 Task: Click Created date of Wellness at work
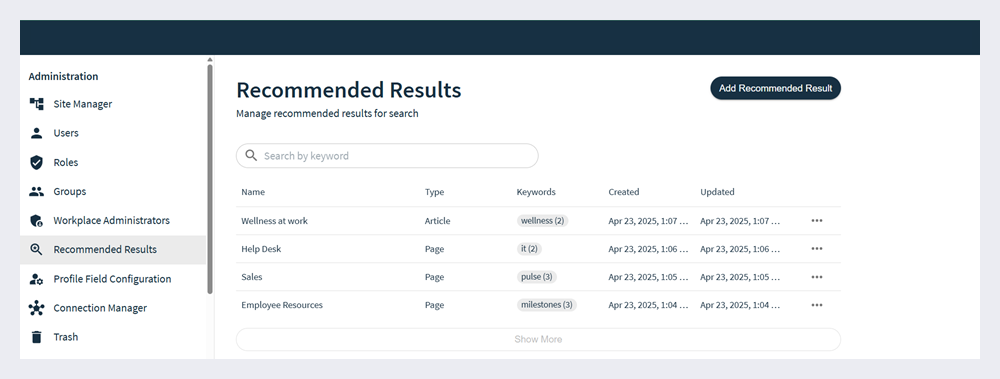pos(649,221)
